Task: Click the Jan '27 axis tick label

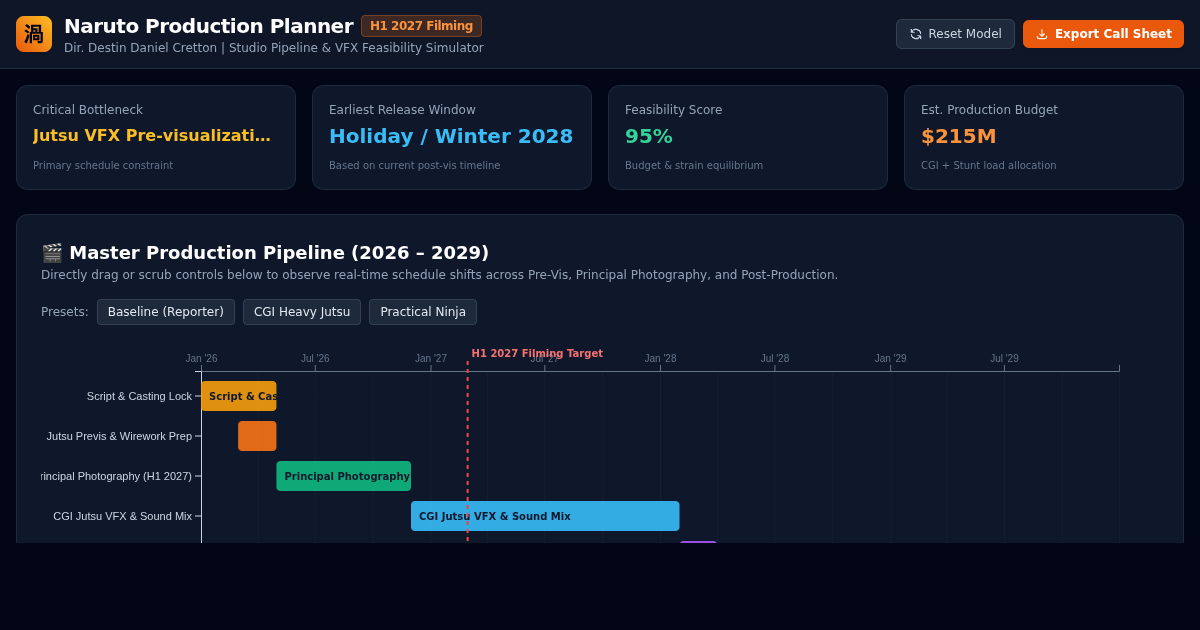Action: coord(431,359)
